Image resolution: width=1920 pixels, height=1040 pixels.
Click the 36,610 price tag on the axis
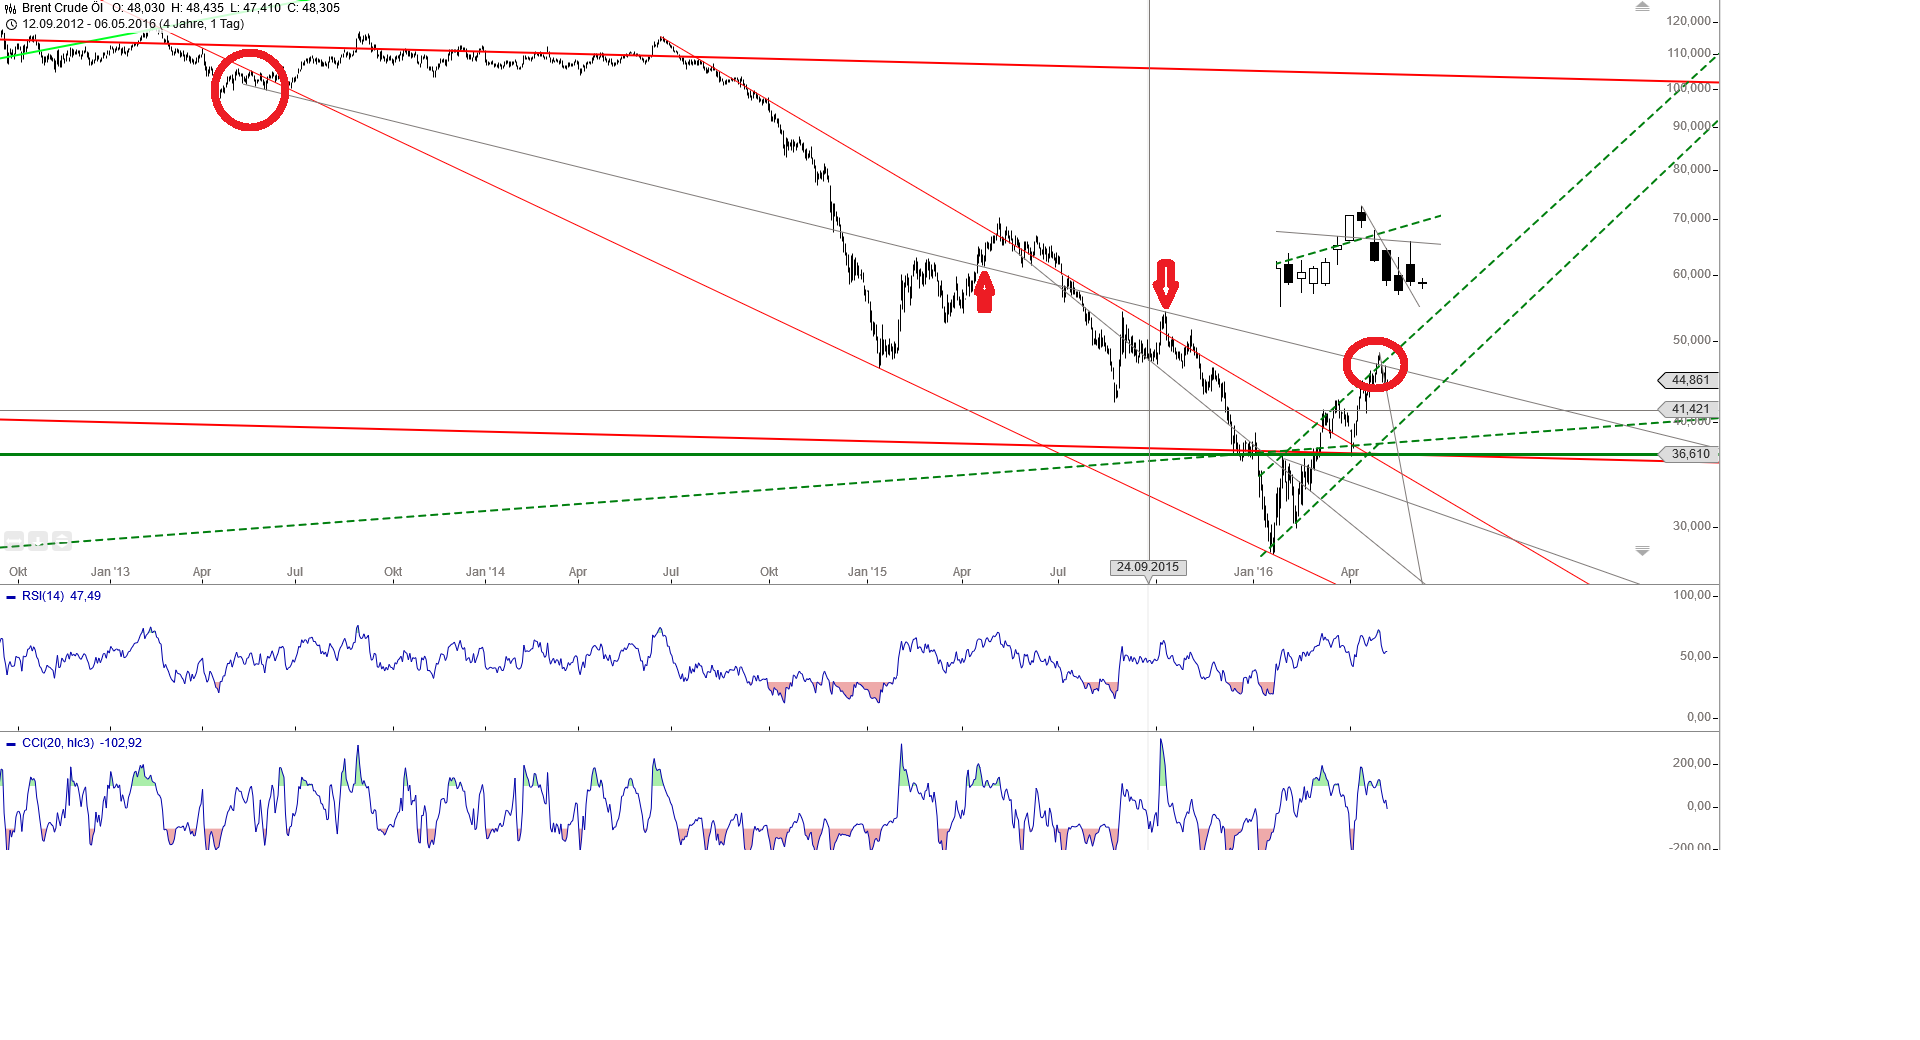[1690, 454]
